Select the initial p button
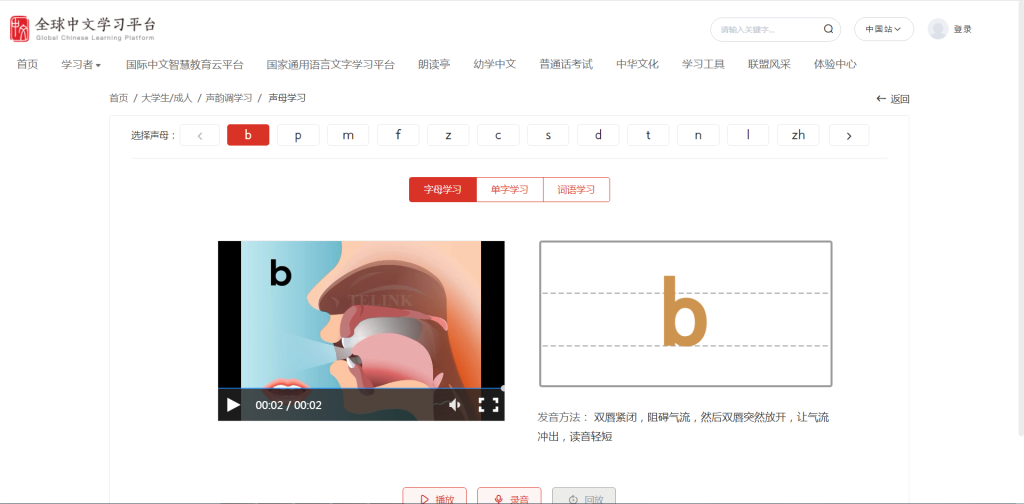 point(298,135)
